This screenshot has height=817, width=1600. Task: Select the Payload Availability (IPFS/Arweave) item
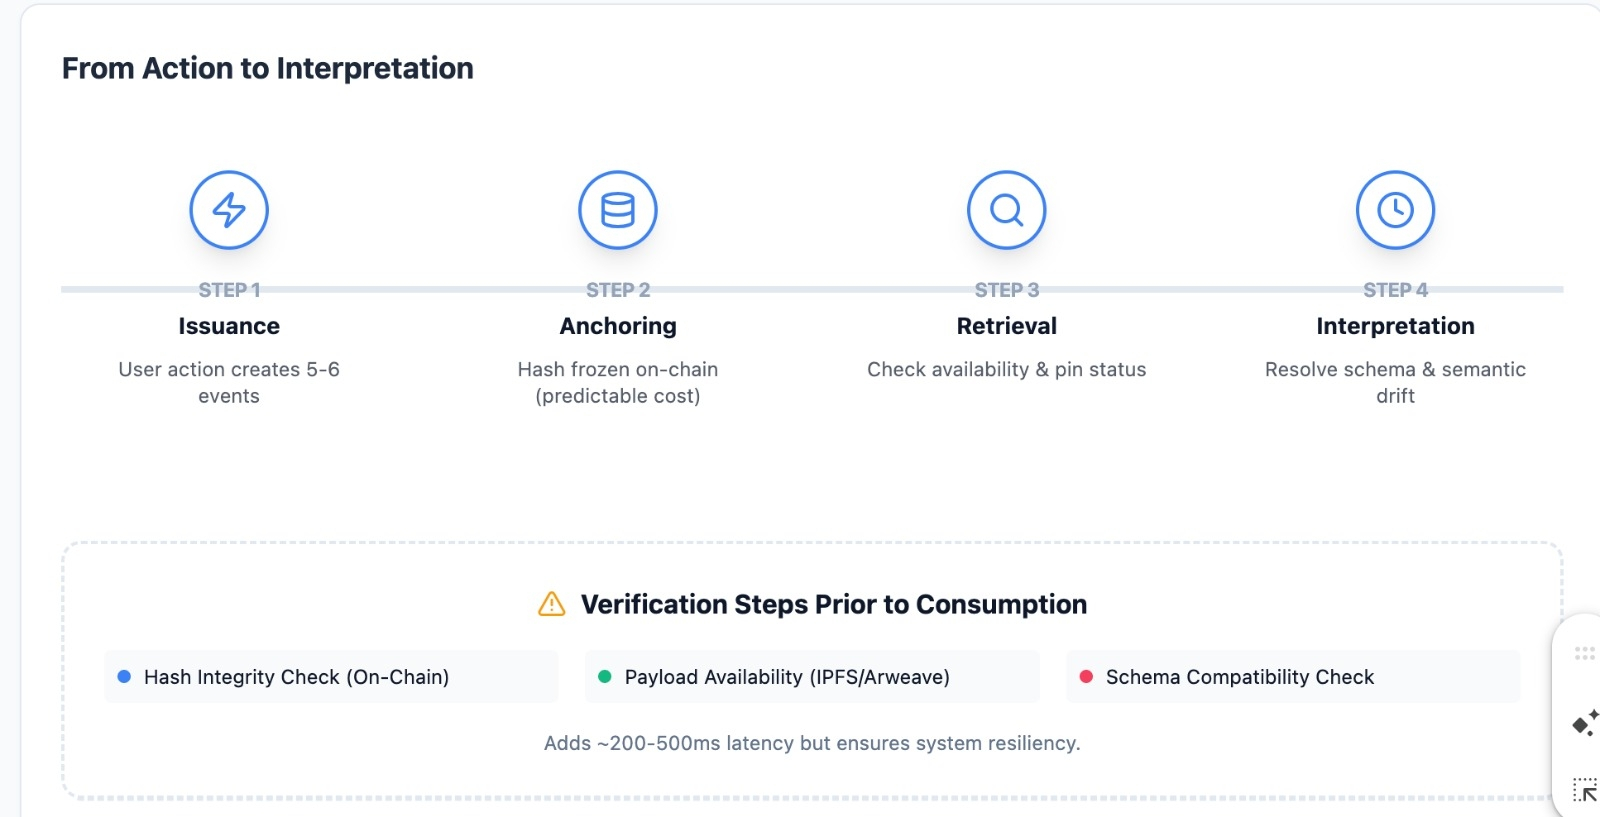tap(787, 677)
